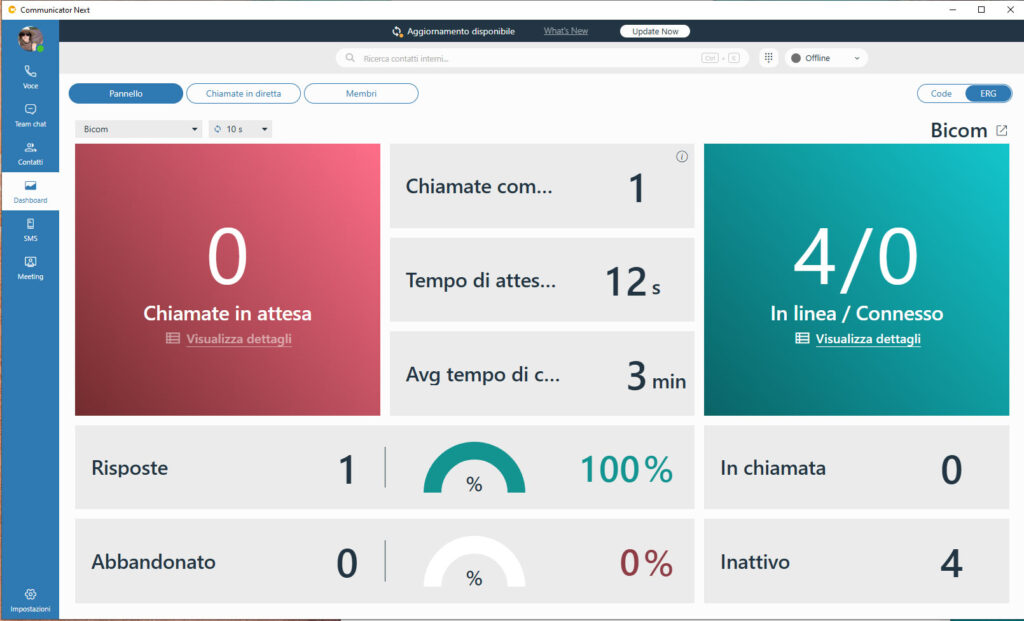1024x621 pixels.
Task: Click the info icon on Chiamate completate card
Action: (x=682, y=157)
